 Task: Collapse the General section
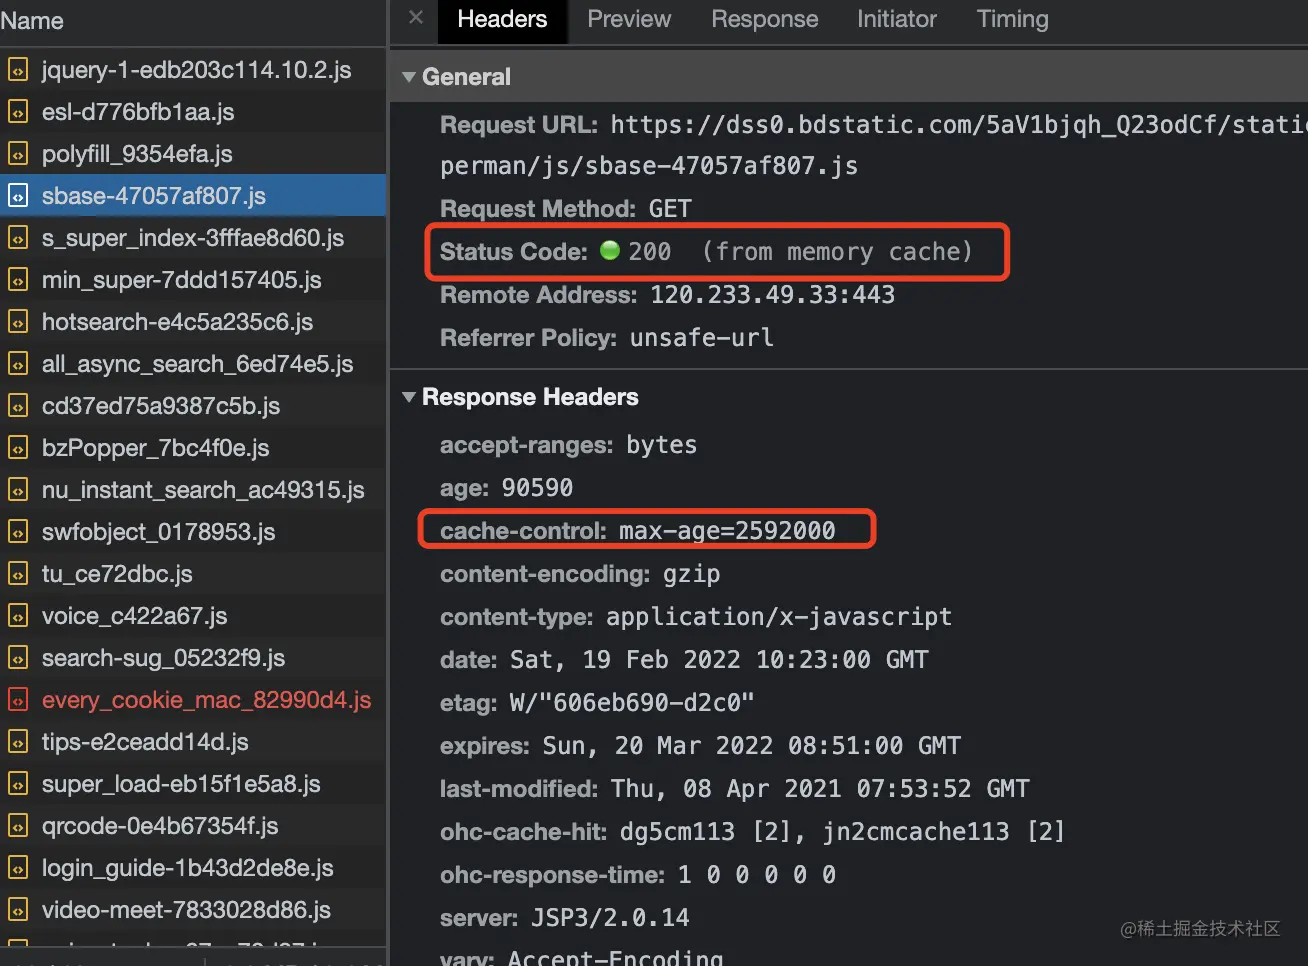(409, 77)
